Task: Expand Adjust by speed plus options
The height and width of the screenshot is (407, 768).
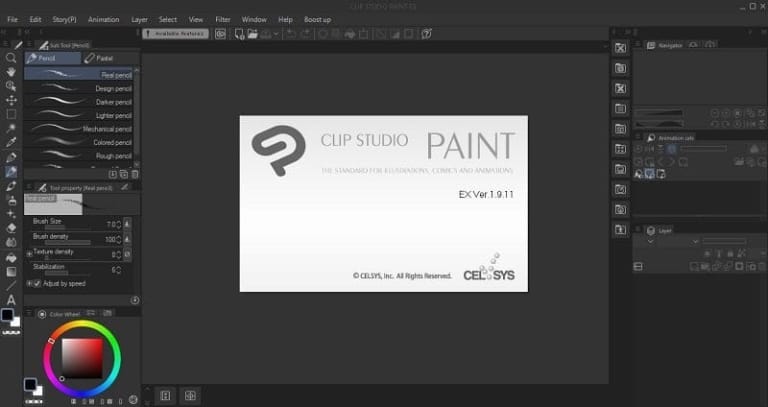Action: (x=29, y=284)
